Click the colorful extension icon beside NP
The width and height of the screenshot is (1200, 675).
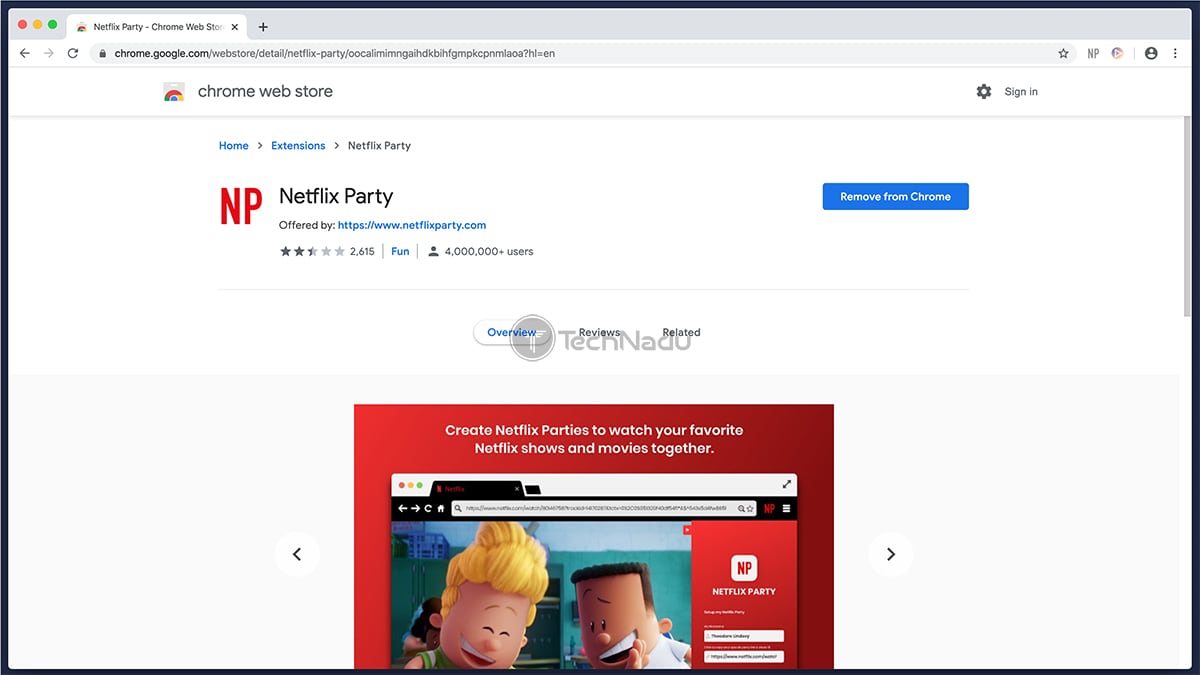[1117, 53]
